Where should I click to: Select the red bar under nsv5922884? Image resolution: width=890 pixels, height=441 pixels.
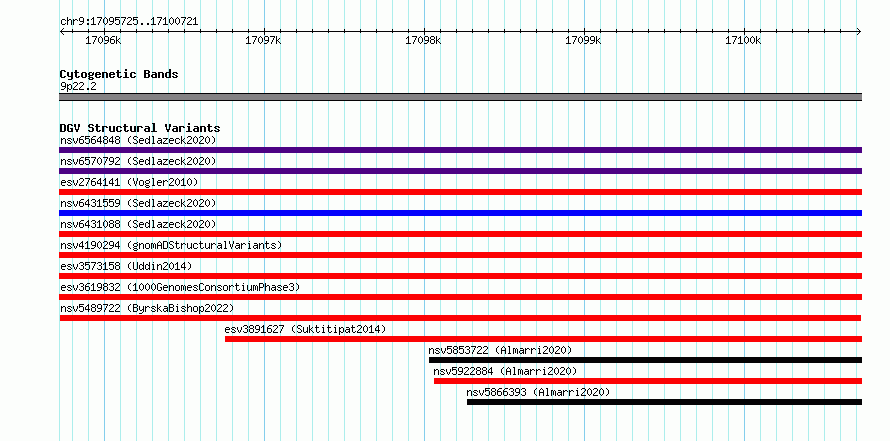[x=648, y=381]
